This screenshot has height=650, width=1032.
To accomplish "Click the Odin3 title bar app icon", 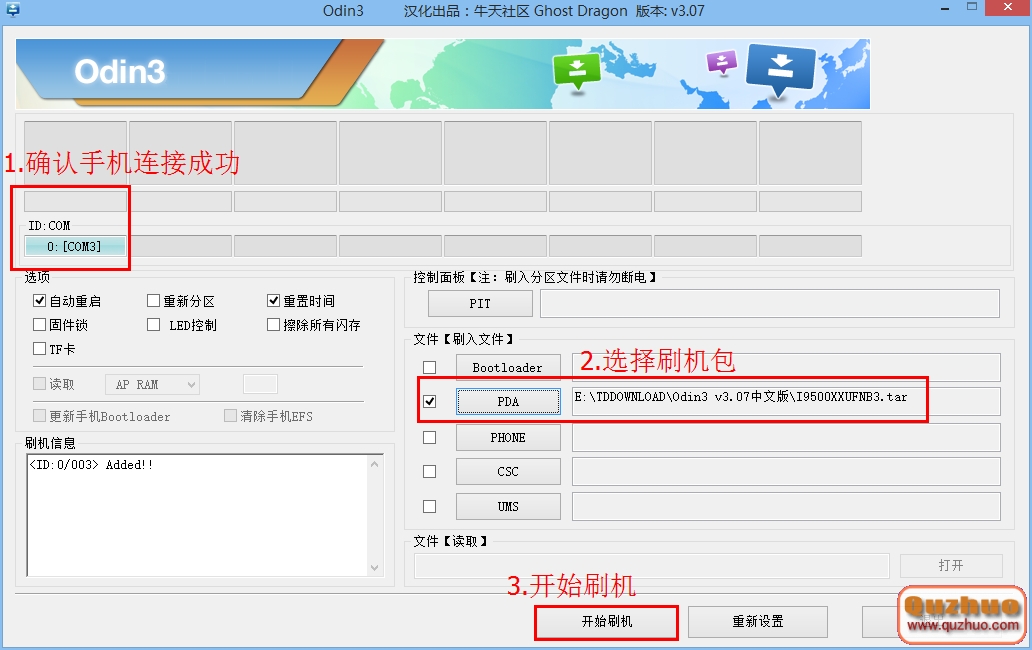I will click(13, 9).
